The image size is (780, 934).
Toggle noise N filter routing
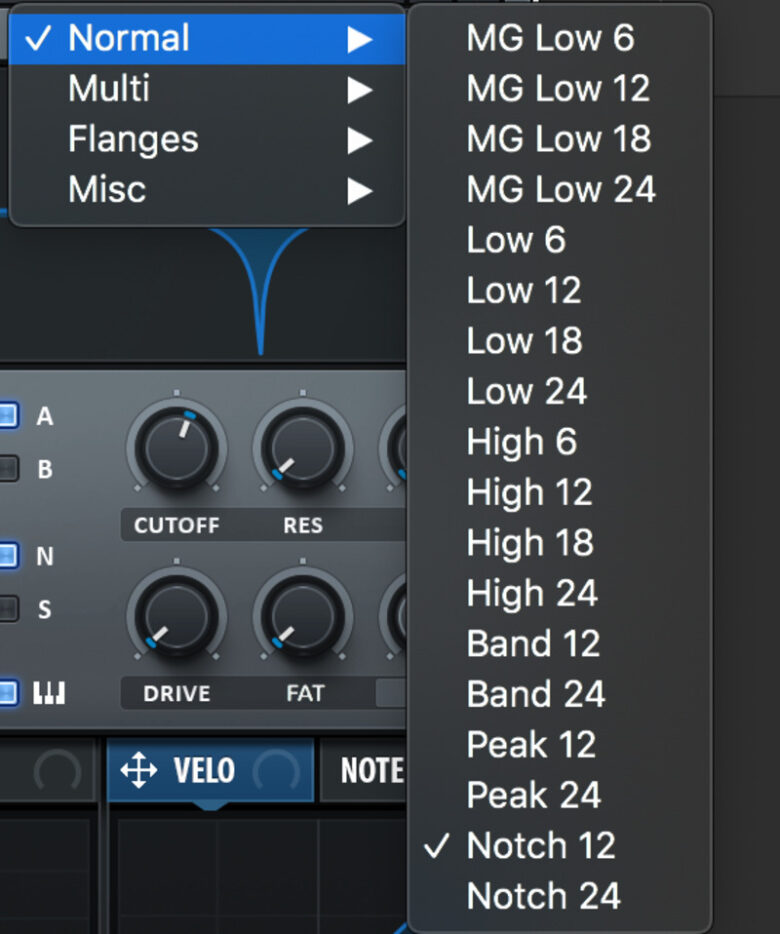pyautogui.click(x=9, y=555)
